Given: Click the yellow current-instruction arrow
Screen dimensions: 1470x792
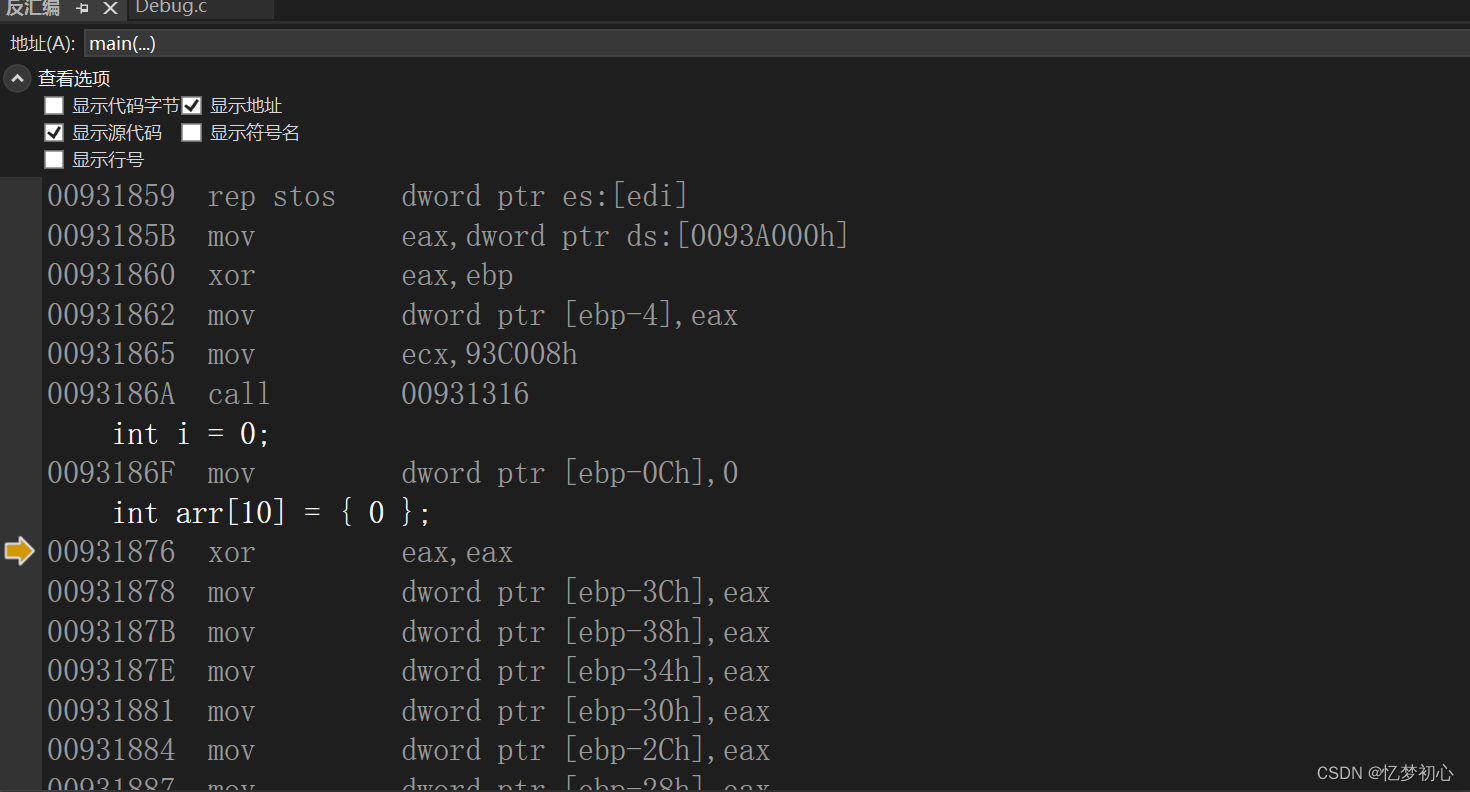Looking at the screenshot, I should (x=20, y=551).
